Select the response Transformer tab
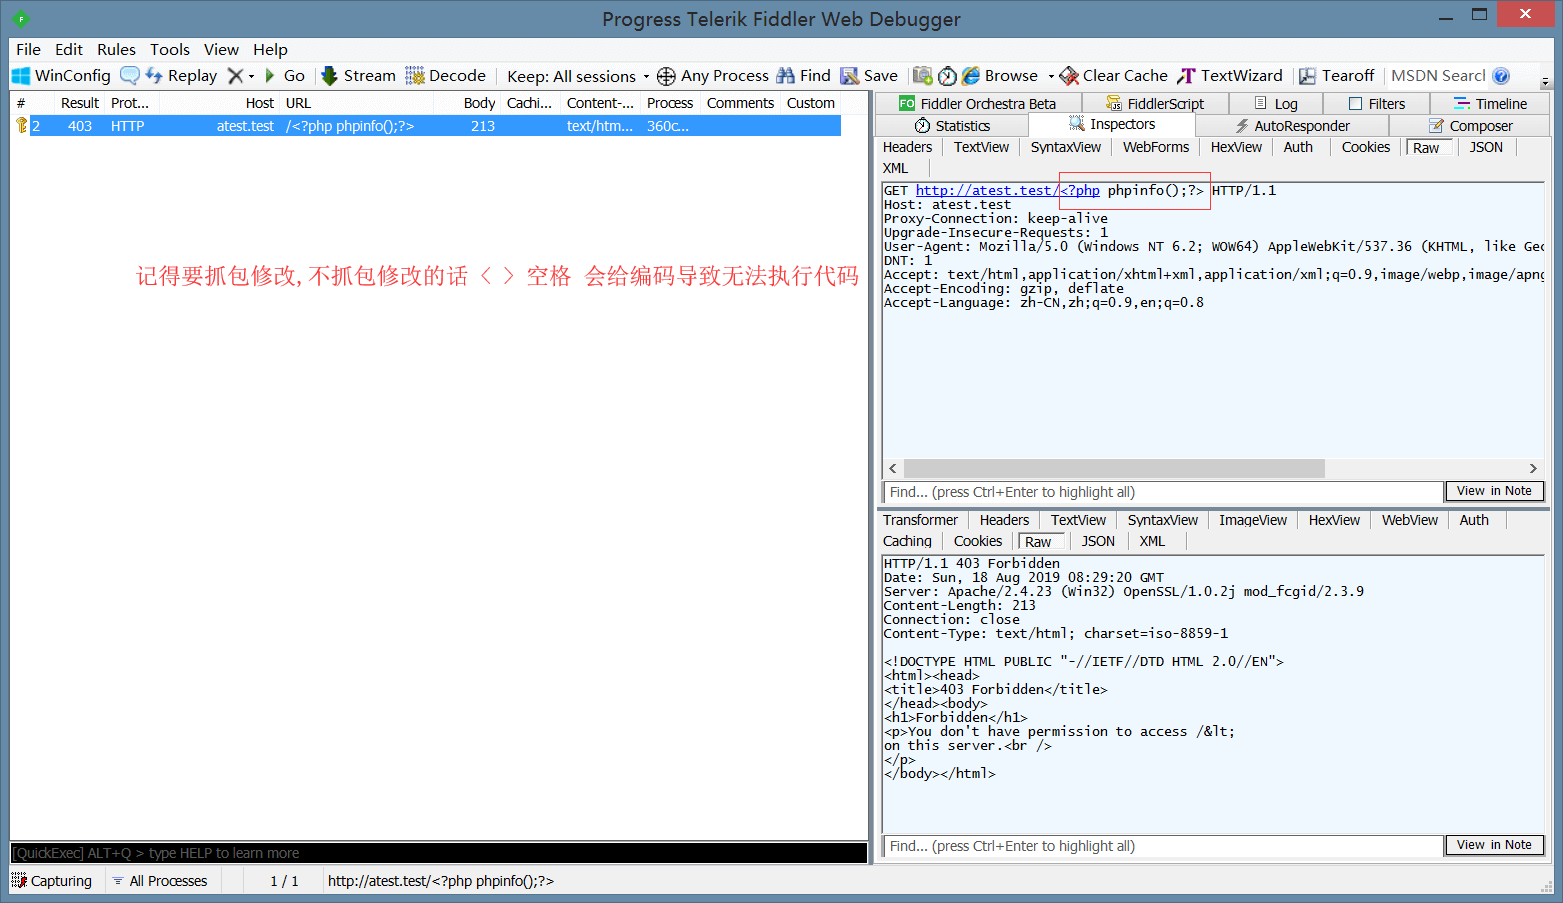 tap(920, 520)
